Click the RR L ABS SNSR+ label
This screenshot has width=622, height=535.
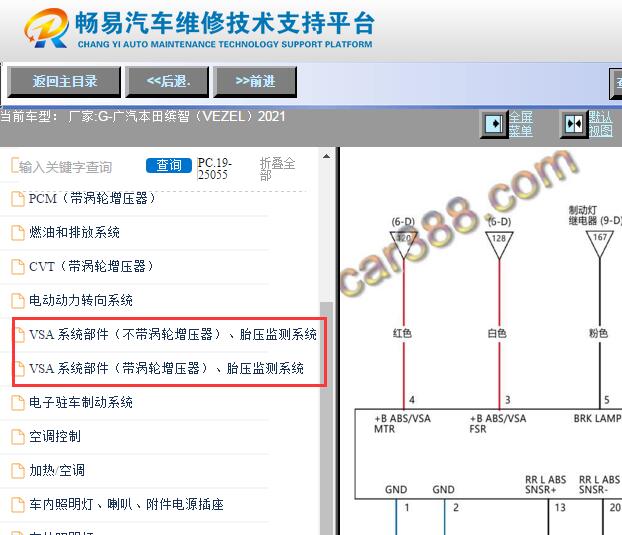545,485
